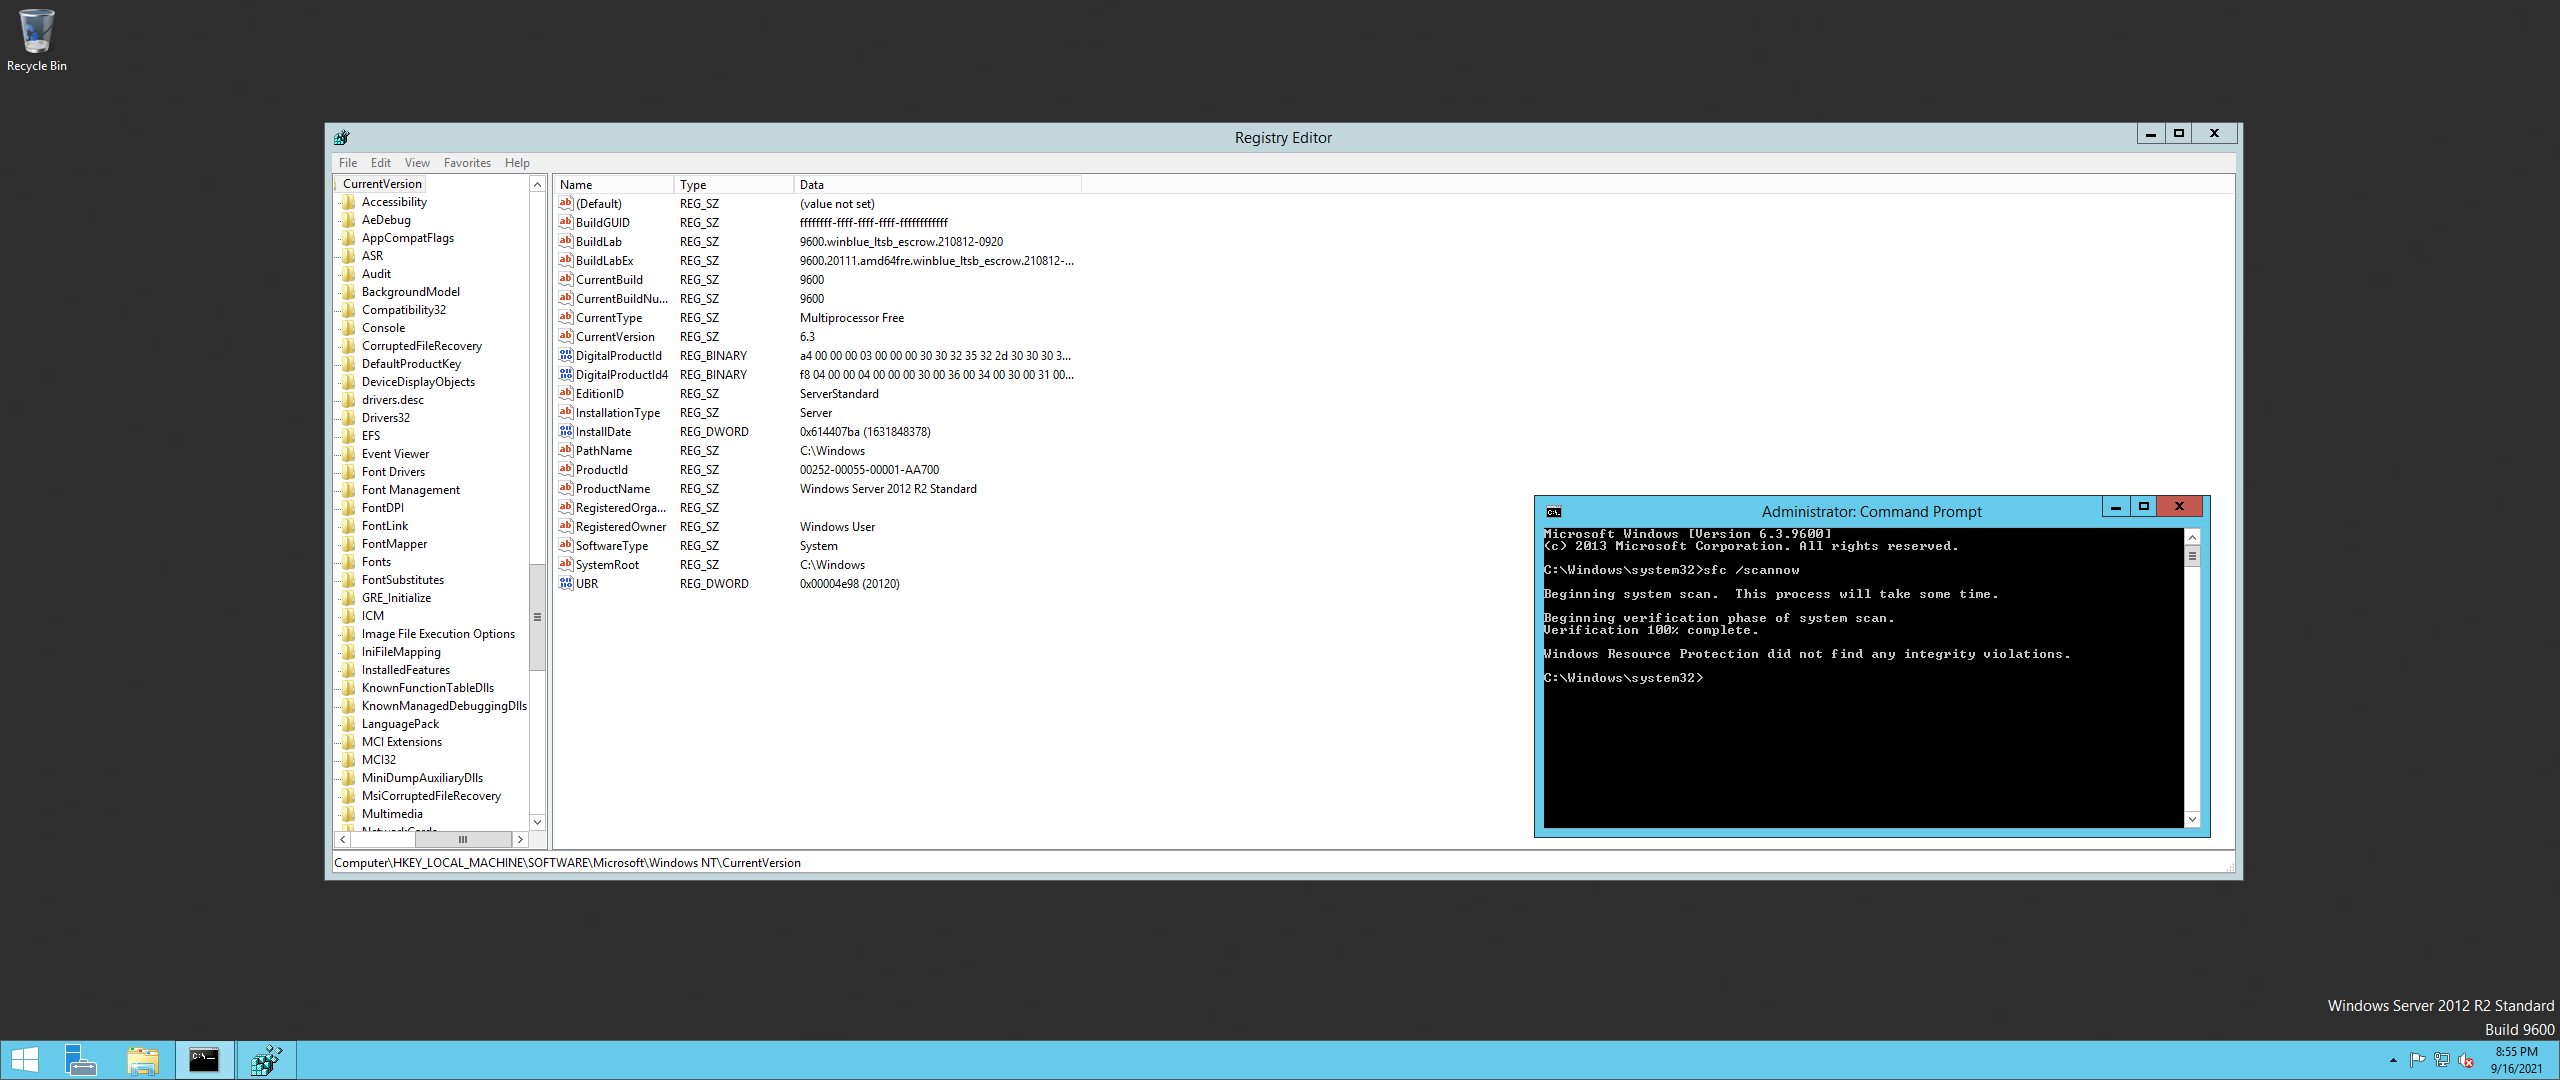Open File Explorer from the taskbar

pyautogui.click(x=143, y=1060)
